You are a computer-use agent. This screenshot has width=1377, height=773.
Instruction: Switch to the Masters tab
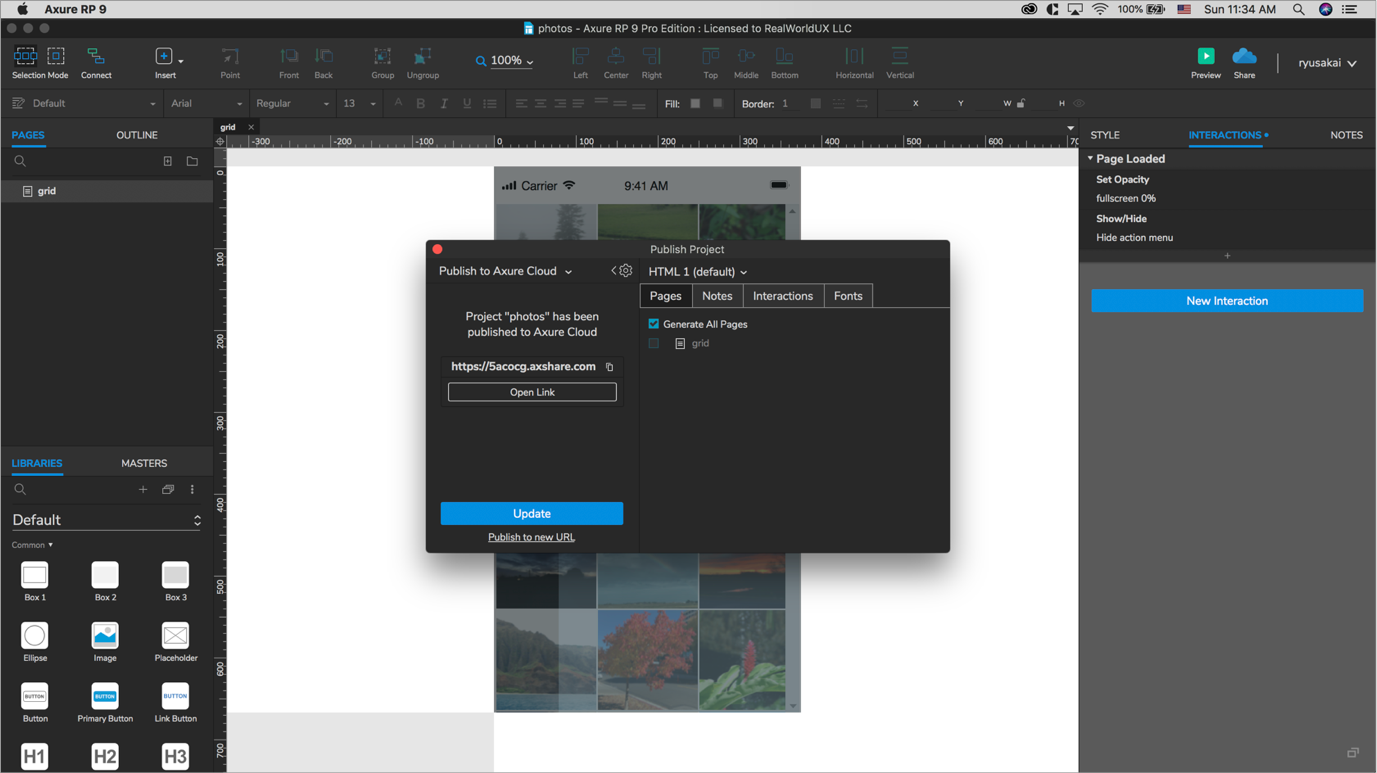coord(144,463)
